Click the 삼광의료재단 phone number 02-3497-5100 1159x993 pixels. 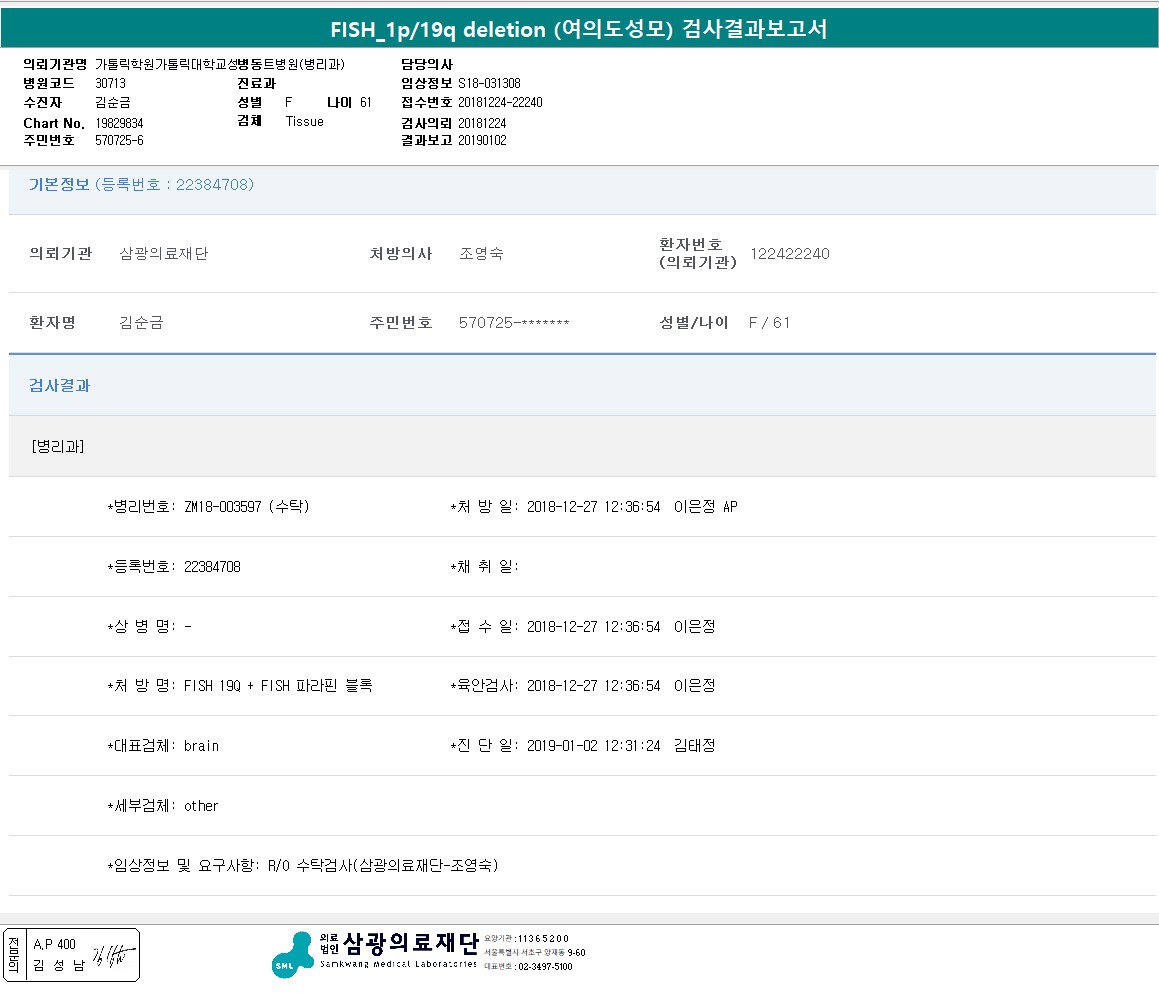click(544, 967)
